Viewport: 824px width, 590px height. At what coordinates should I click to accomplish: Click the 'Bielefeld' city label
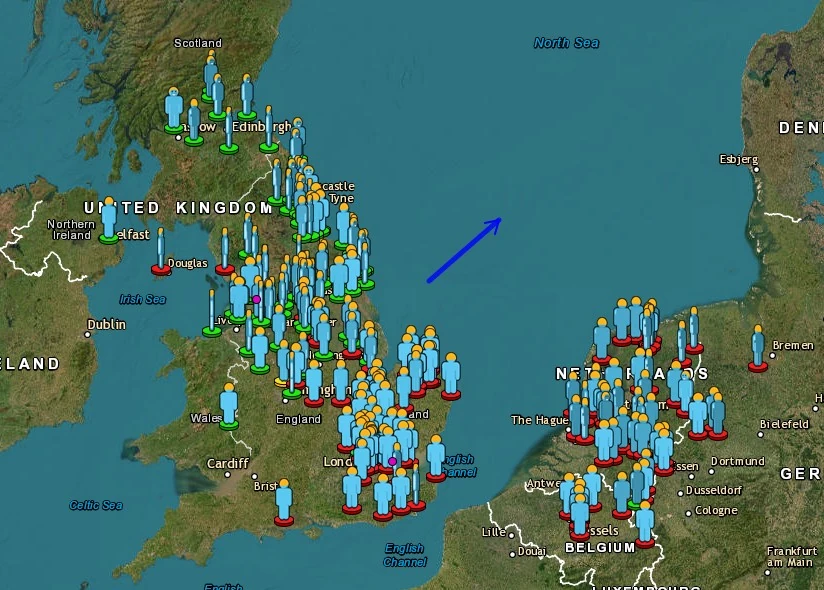[785, 424]
